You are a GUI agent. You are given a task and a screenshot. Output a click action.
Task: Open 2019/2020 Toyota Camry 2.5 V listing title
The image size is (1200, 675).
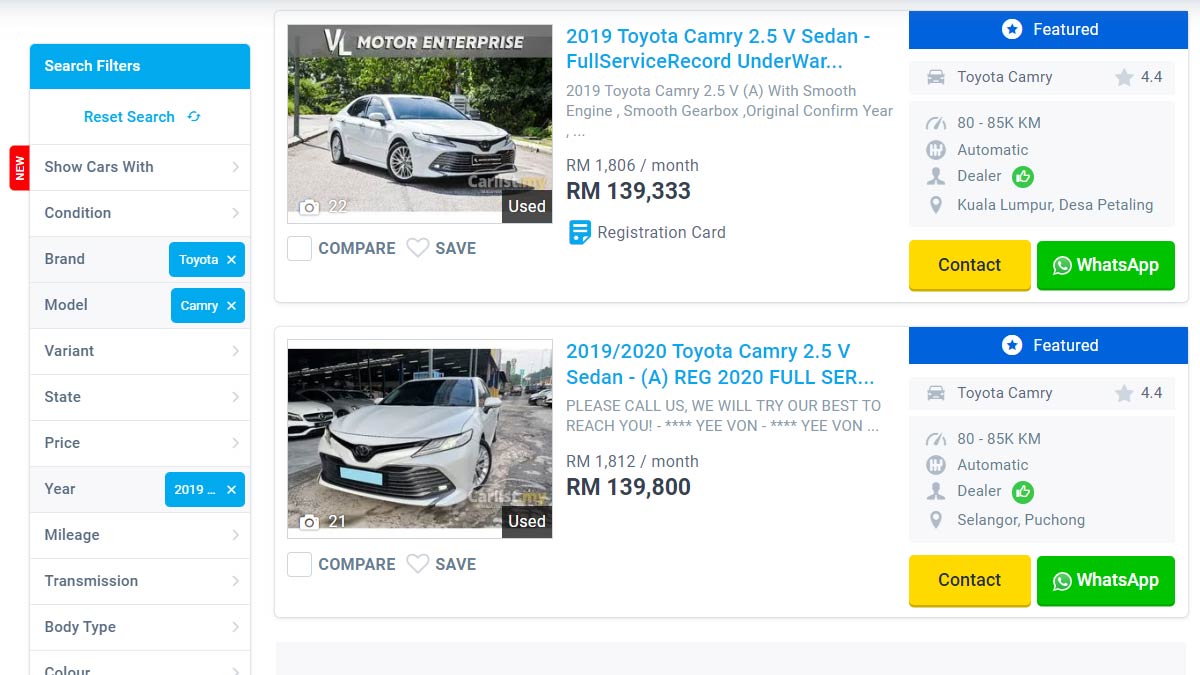(719, 364)
